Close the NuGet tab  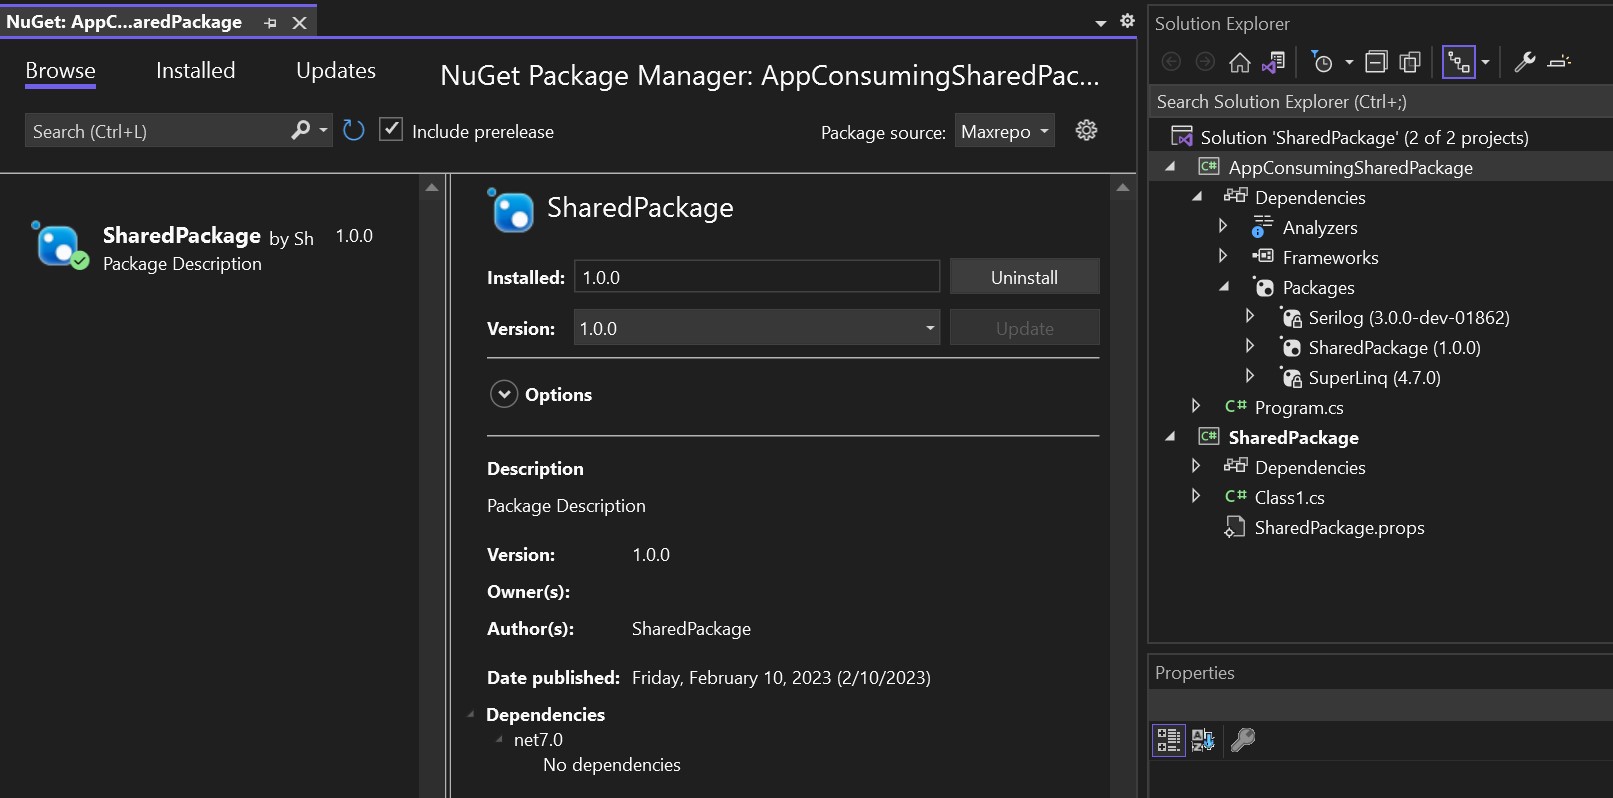[x=299, y=22]
